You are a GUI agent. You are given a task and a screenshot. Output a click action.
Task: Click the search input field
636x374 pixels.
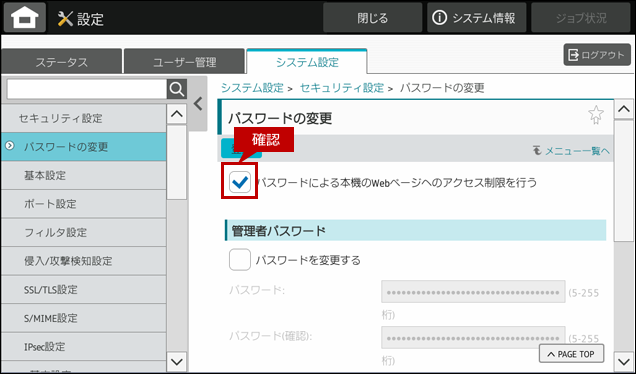coord(87,89)
